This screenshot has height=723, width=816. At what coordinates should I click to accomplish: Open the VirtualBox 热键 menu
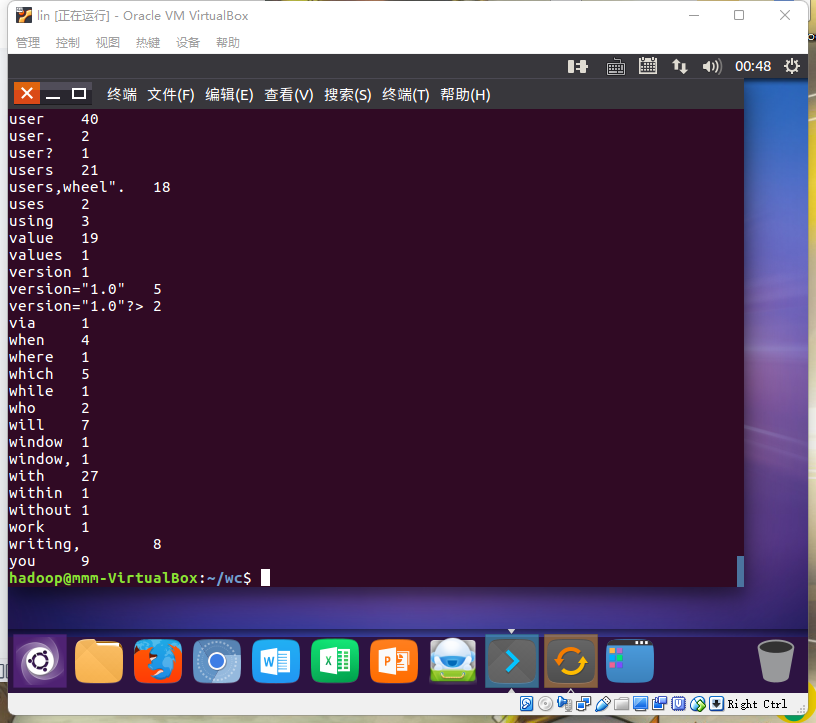[x=148, y=43]
